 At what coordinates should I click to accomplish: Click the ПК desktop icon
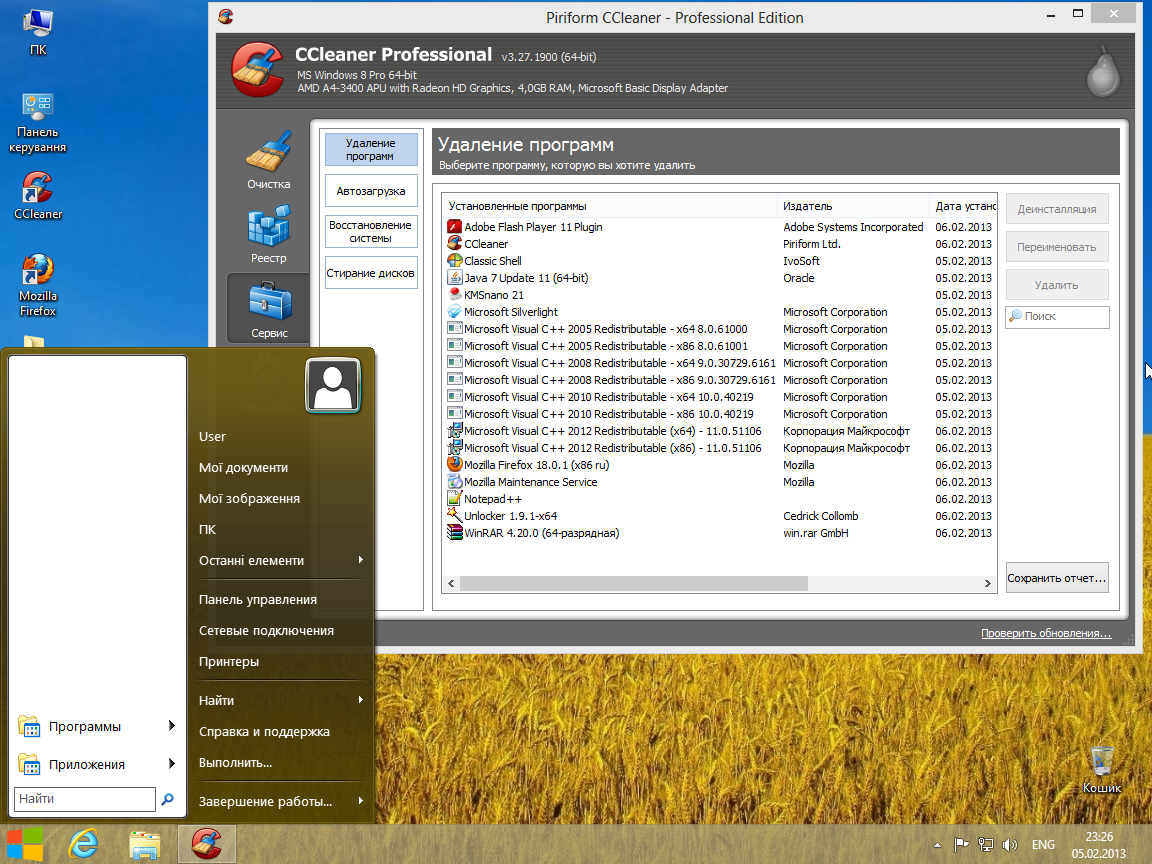(x=37, y=23)
